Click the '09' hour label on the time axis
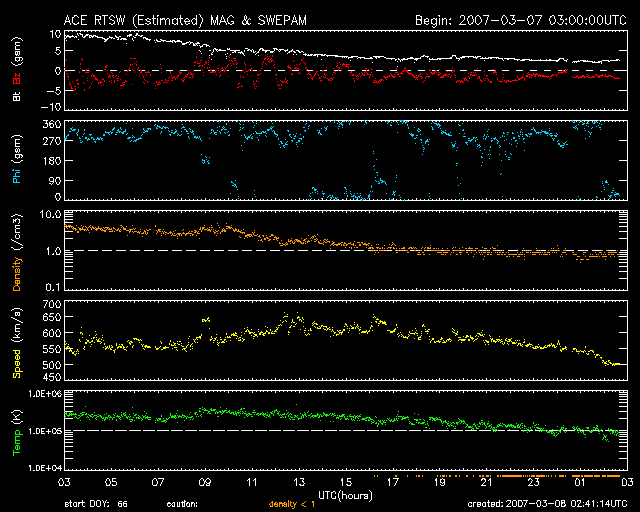This screenshot has height=512, width=640. pos(205,482)
